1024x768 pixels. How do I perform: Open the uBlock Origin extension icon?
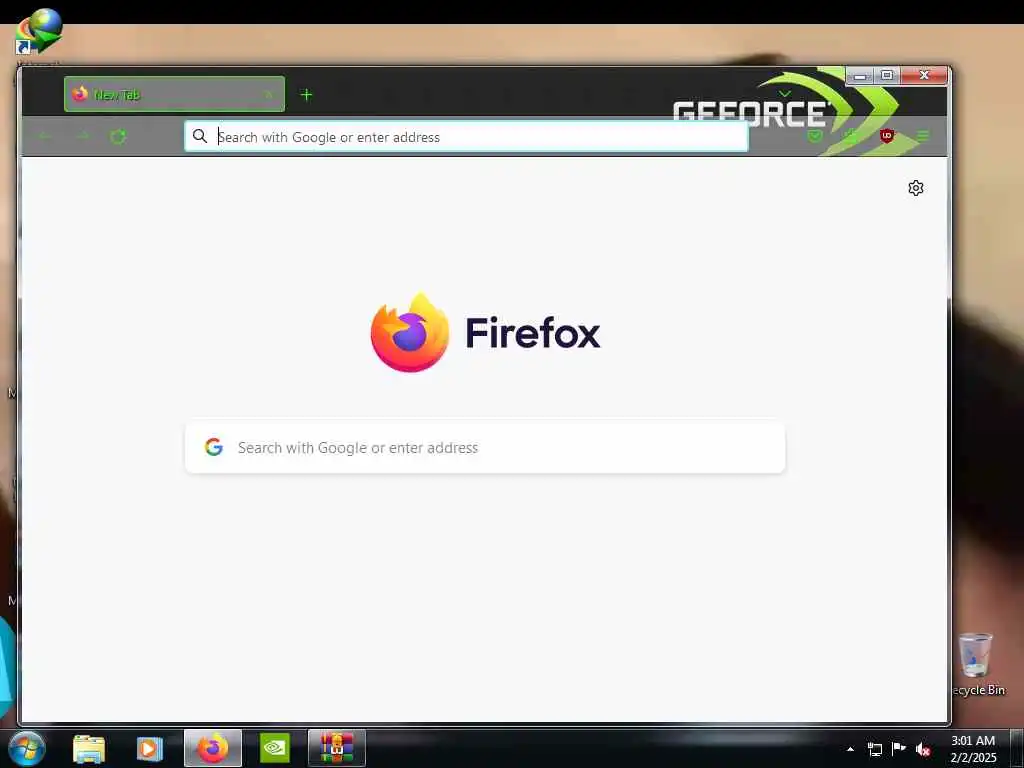point(886,136)
